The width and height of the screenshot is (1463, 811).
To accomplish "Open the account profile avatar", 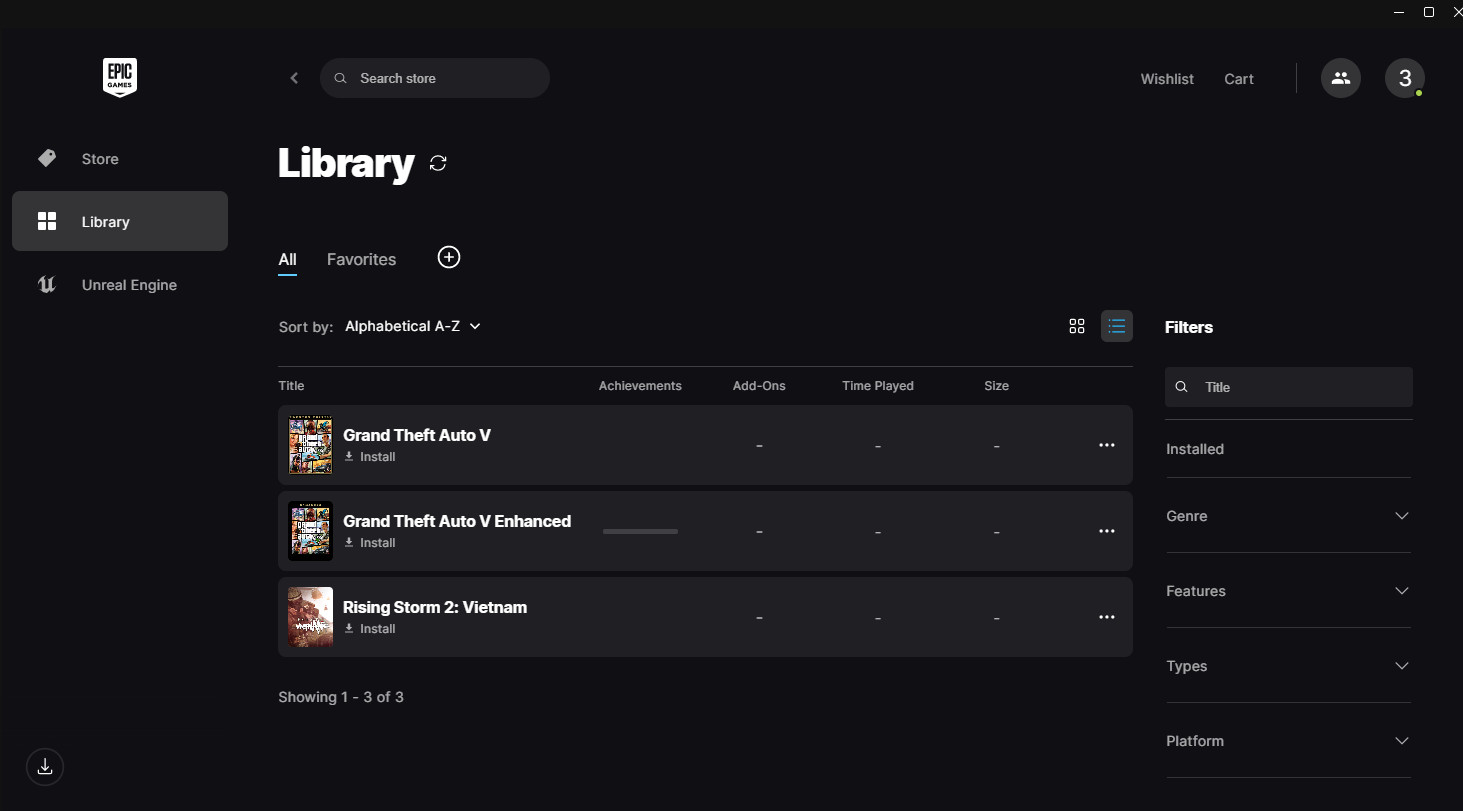I will click(1404, 78).
